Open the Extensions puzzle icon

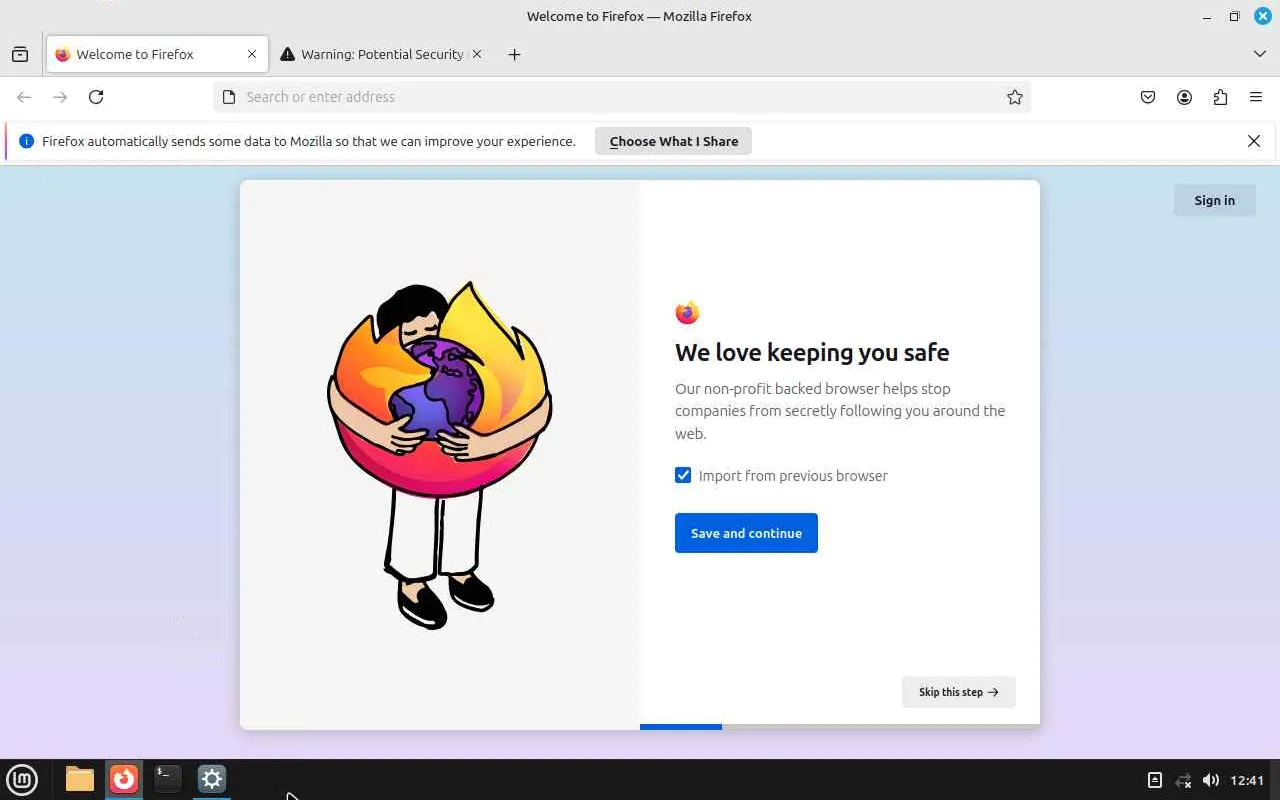tap(1220, 97)
